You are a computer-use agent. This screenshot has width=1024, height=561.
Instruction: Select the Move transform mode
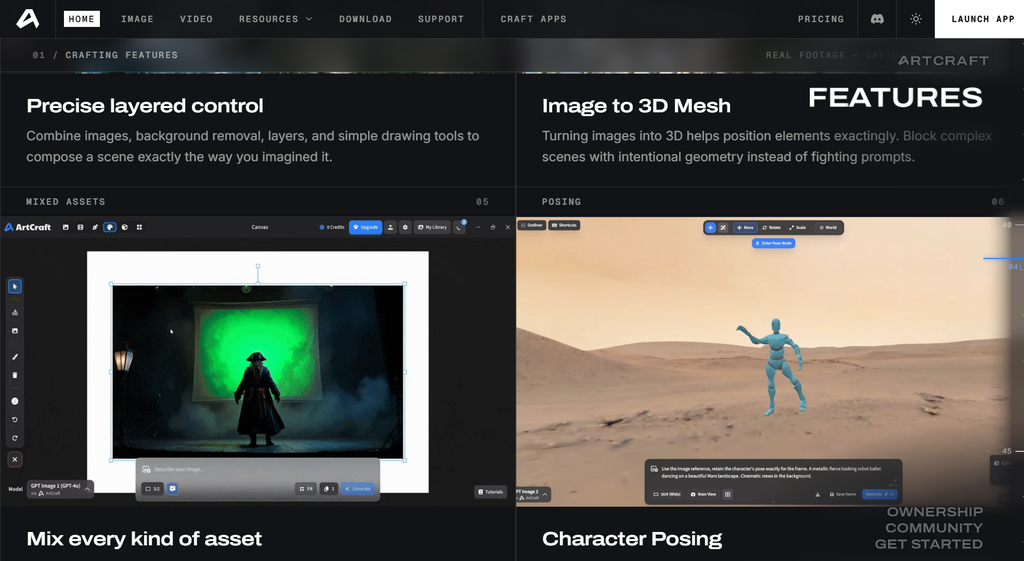pos(745,227)
